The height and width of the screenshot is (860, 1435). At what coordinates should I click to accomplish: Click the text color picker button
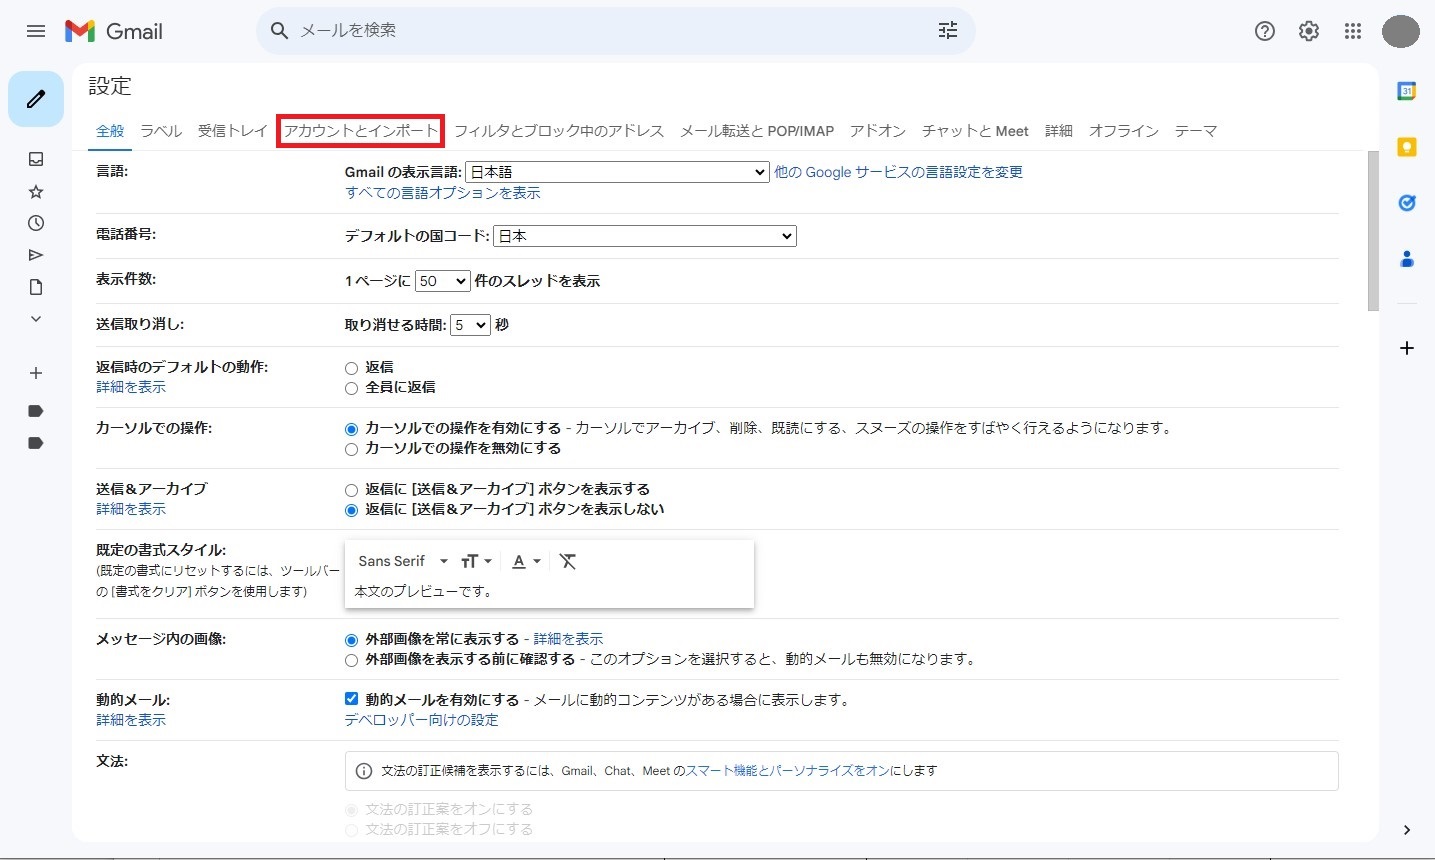coord(526,561)
